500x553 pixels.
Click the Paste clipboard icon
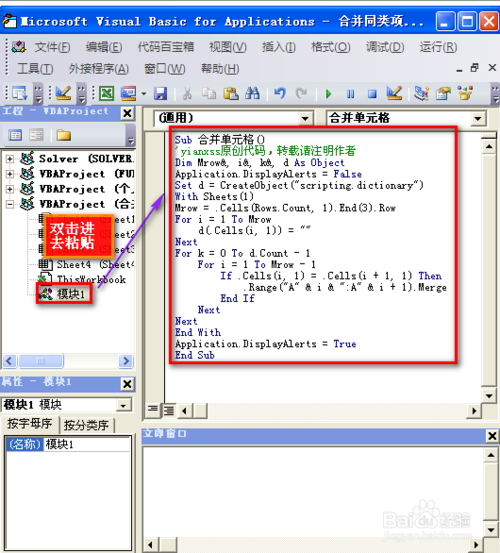click(231, 93)
